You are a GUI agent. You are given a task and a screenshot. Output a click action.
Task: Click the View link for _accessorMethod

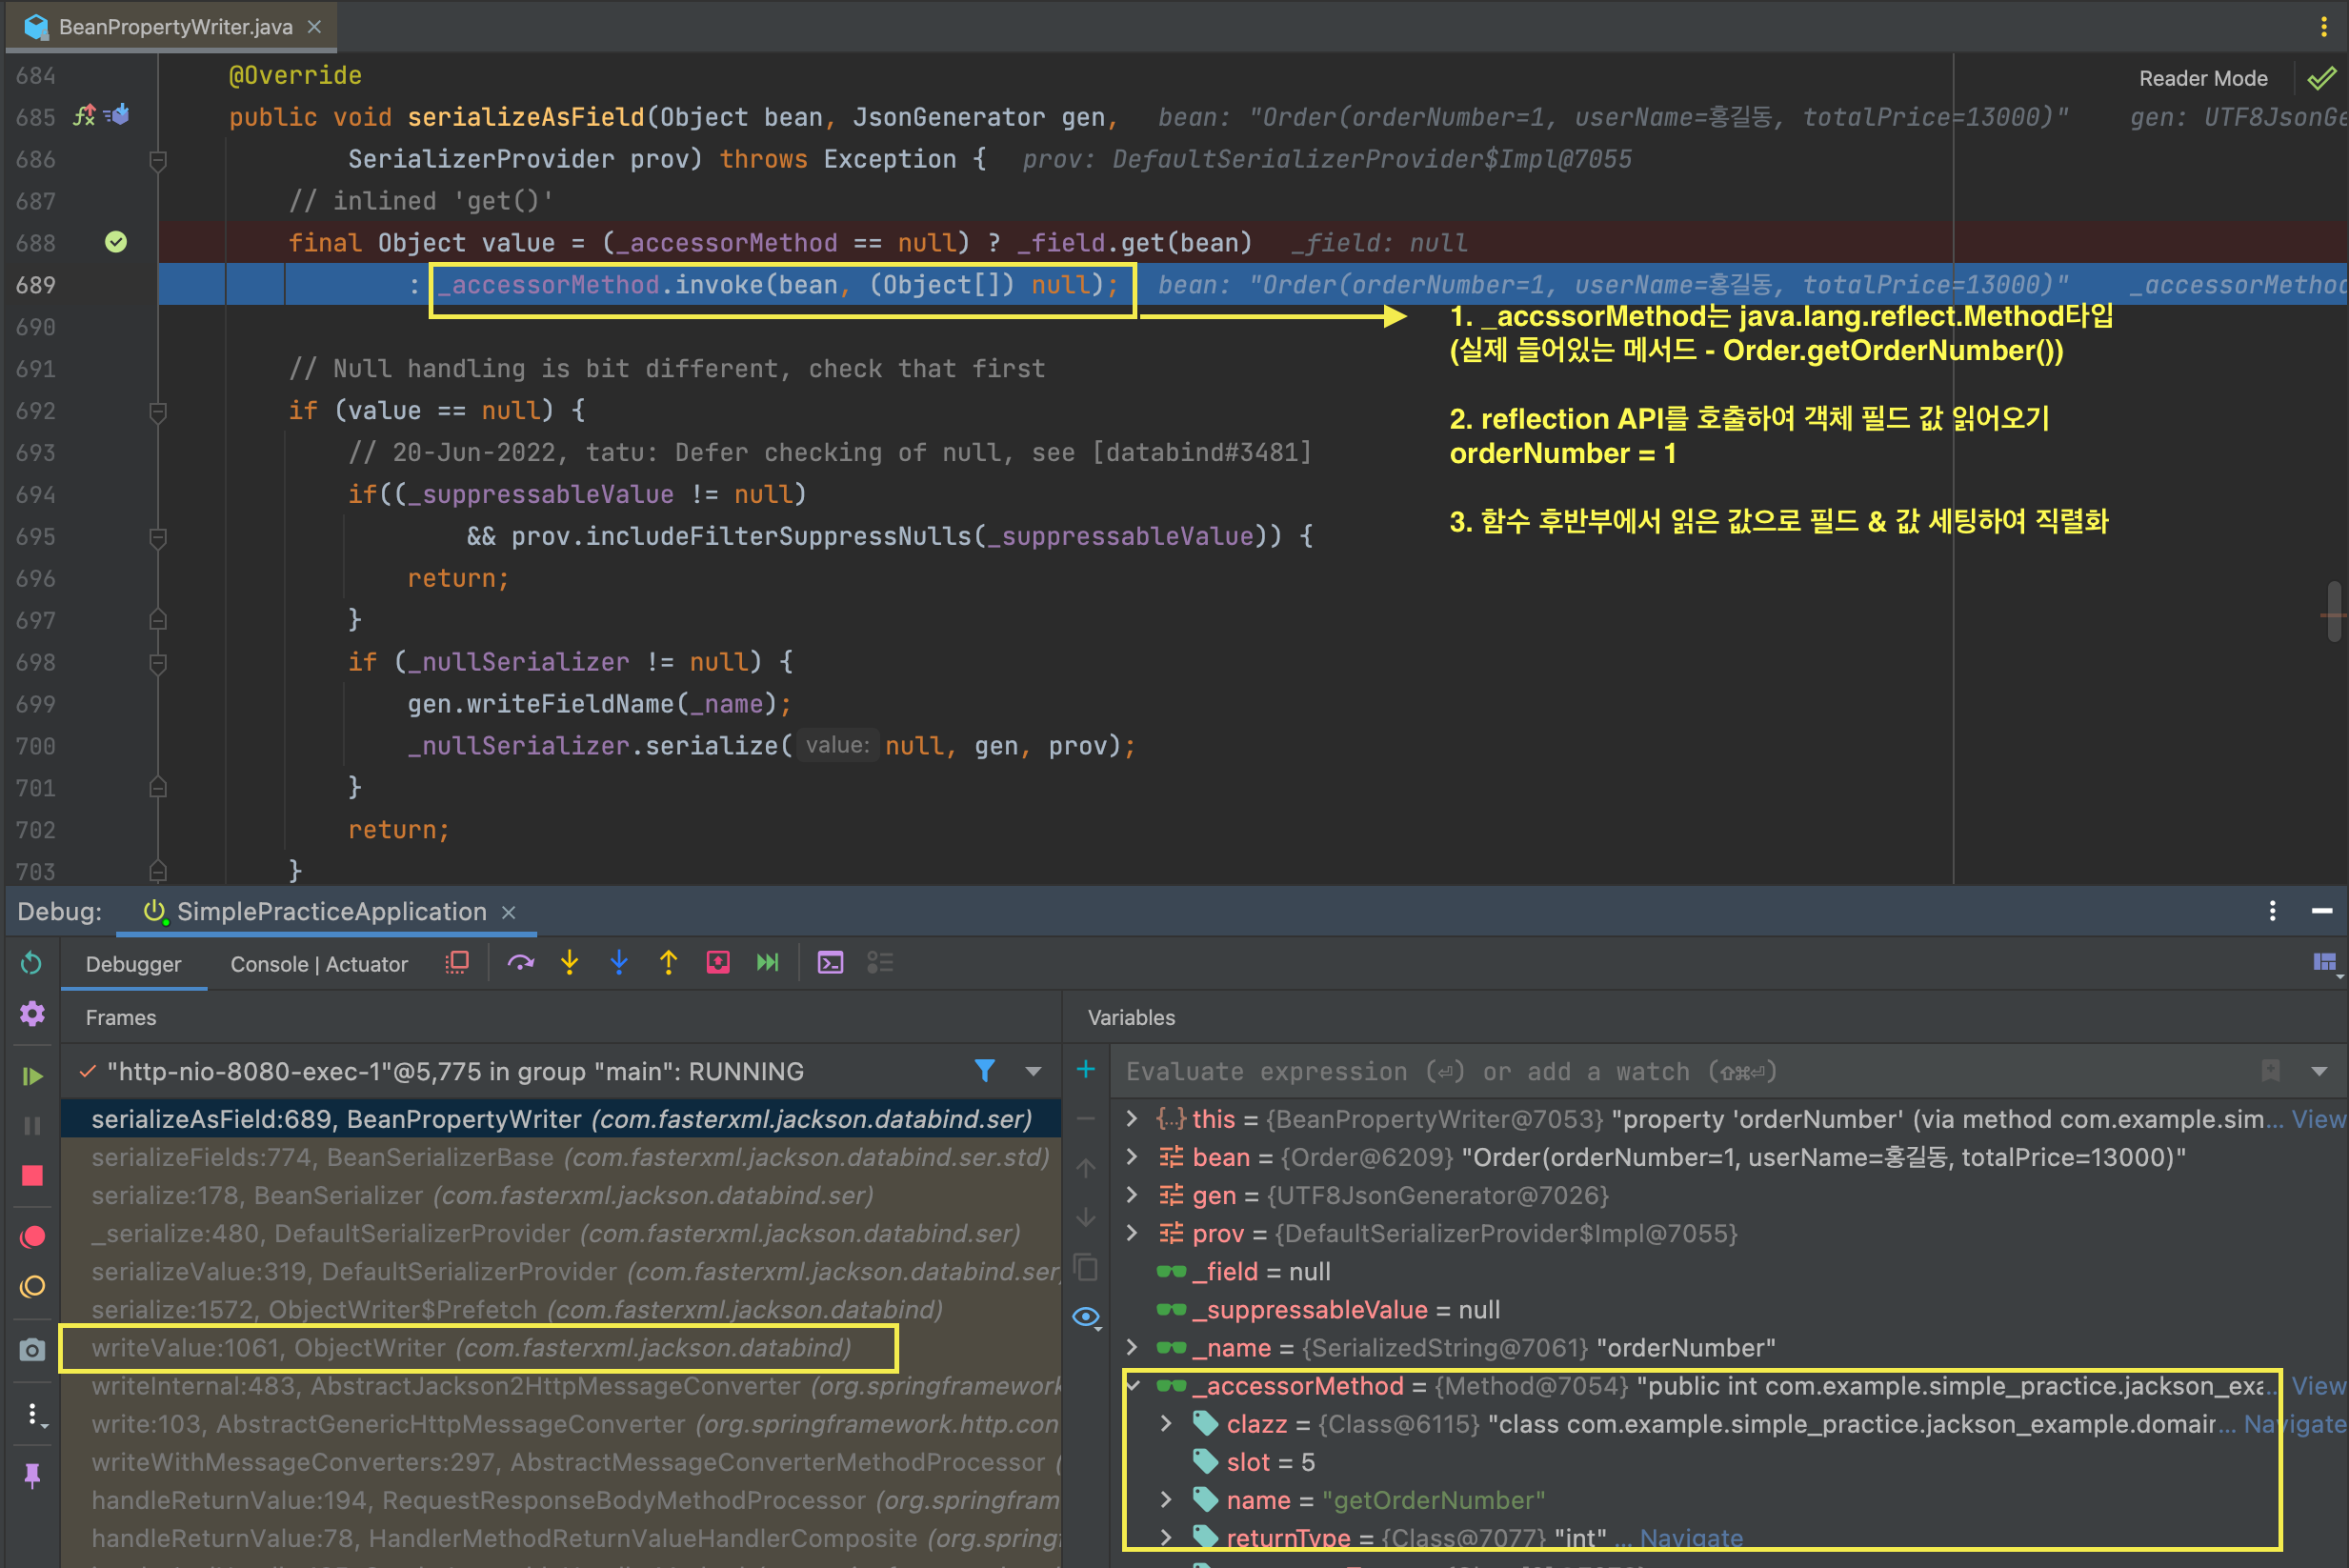point(2318,1386)
